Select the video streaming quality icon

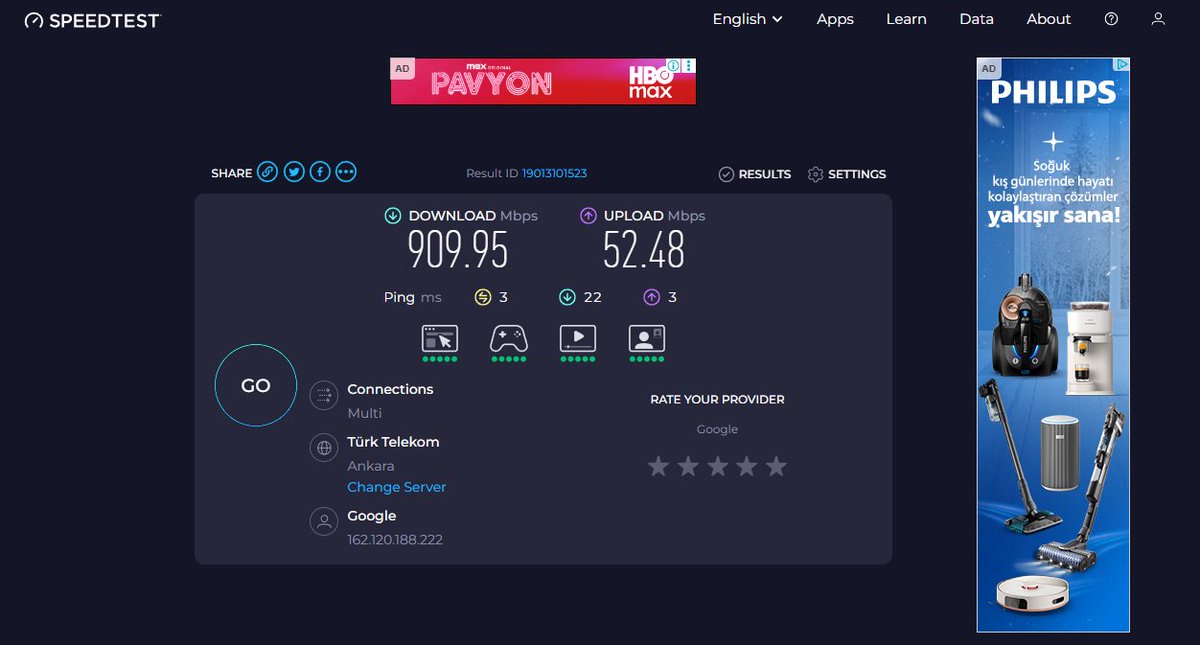tap(578, 338)
